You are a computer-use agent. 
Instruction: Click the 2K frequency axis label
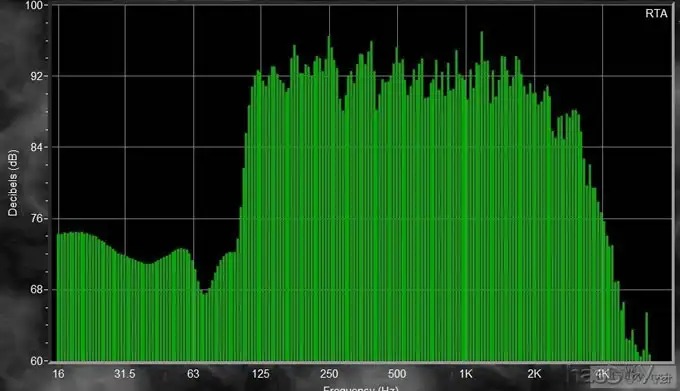pyautogui.click(x=534, y=374)
